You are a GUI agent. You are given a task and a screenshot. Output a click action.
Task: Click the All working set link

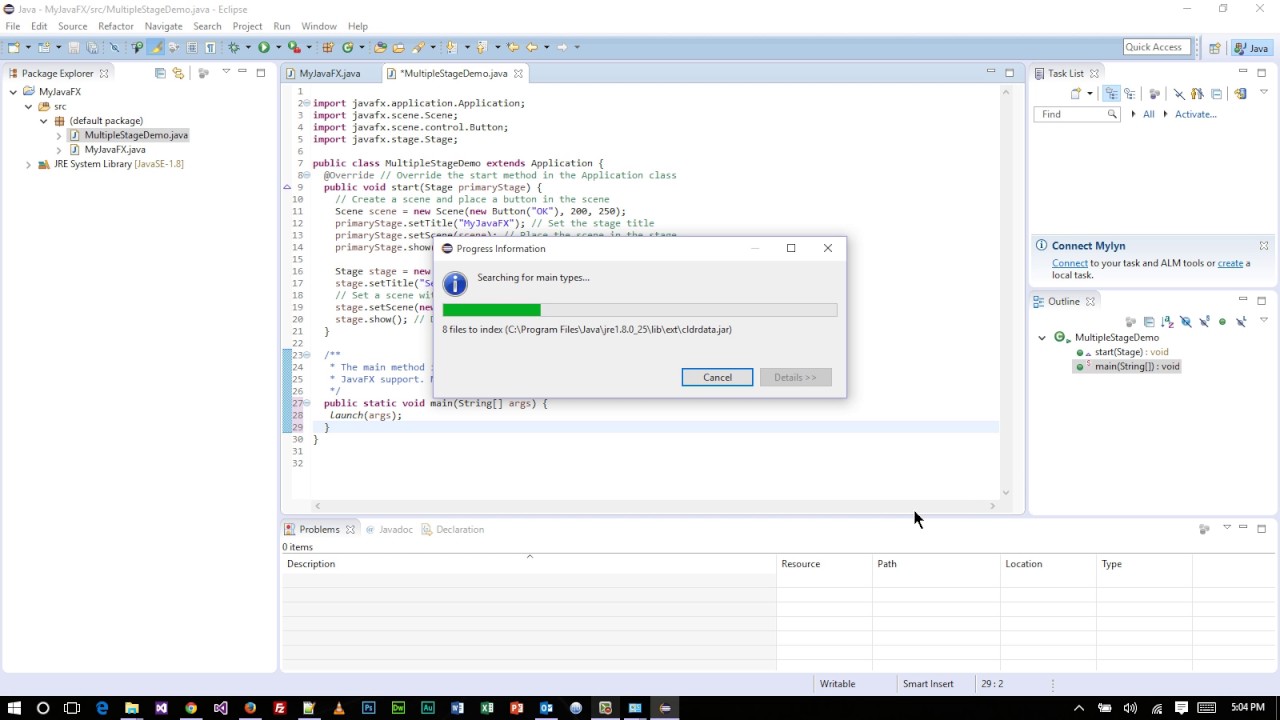point(1148,114)
